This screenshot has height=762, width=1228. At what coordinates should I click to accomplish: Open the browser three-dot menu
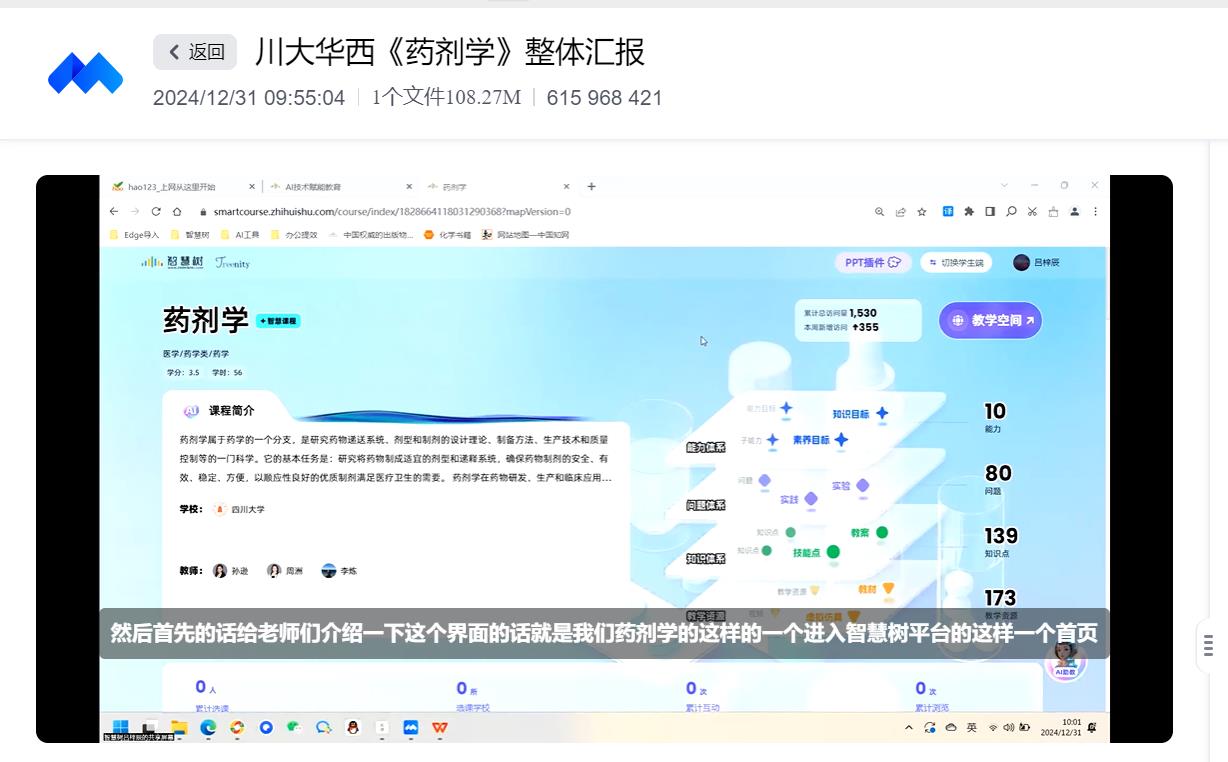(x=1096, y=211)
